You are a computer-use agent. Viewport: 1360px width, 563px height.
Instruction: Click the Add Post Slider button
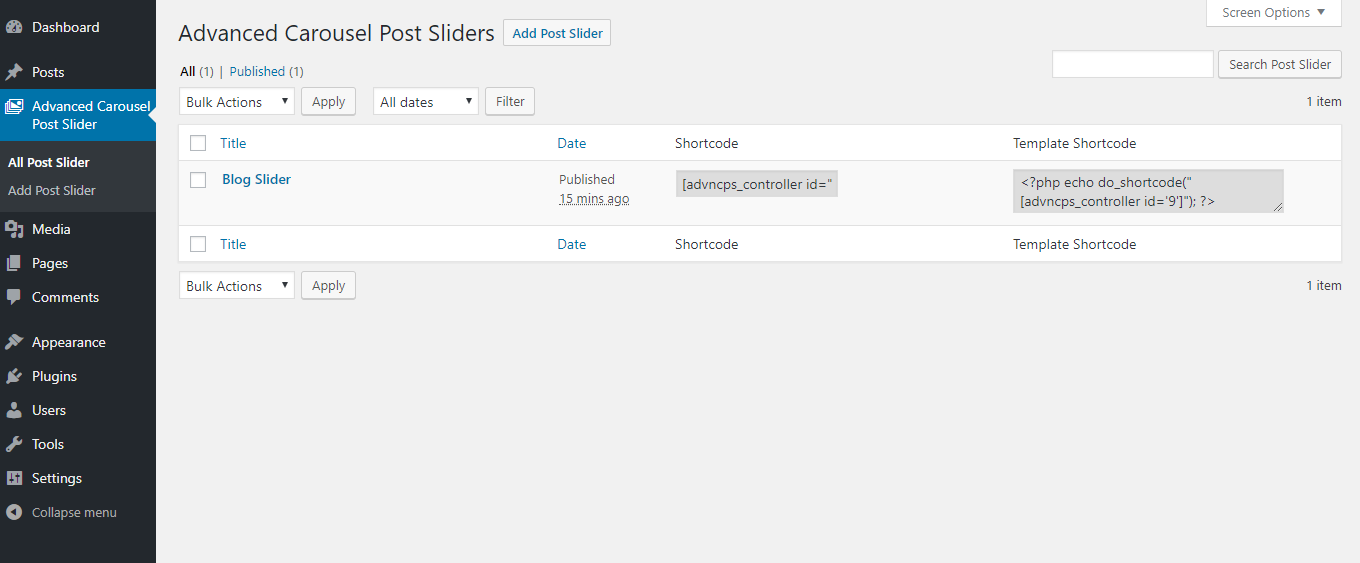[557, 33]
